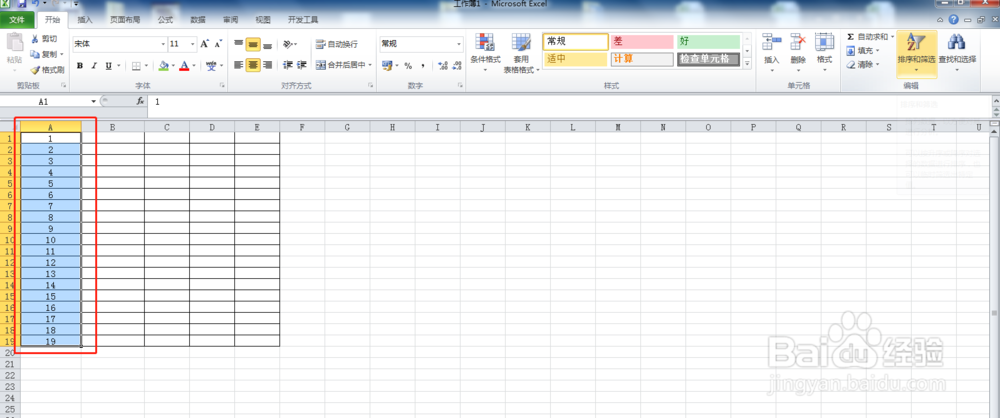
Task: Decrease font size with the small A button
Action: (218, 44)
